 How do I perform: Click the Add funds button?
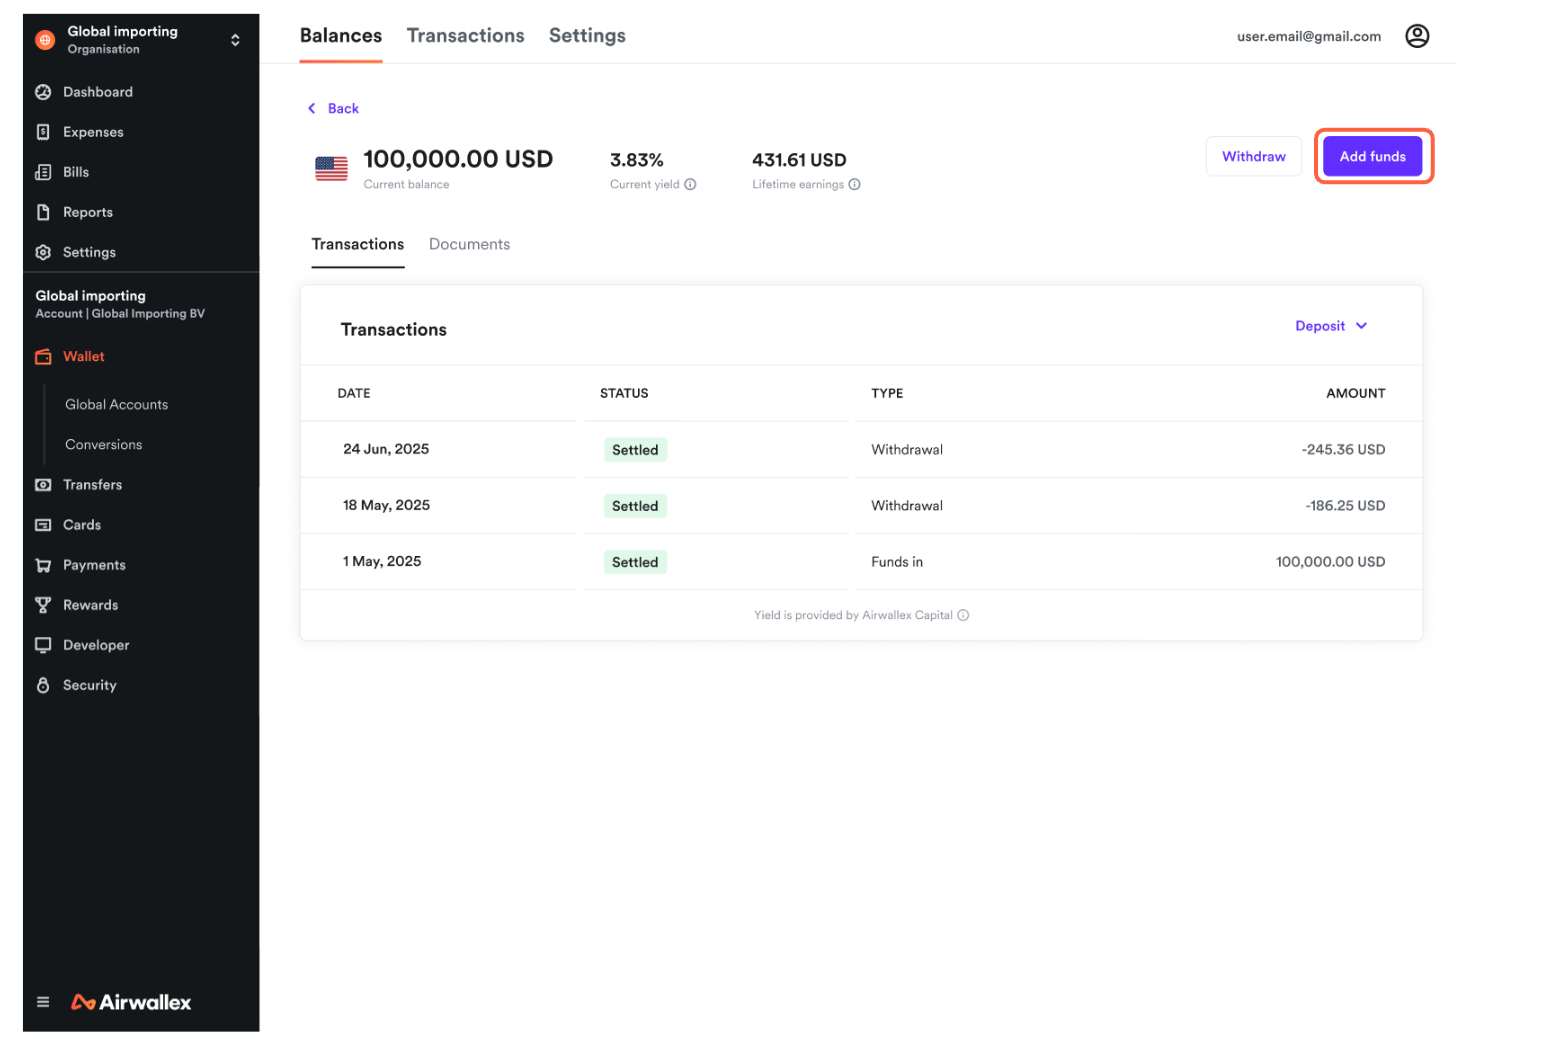tap(1372, 156)
